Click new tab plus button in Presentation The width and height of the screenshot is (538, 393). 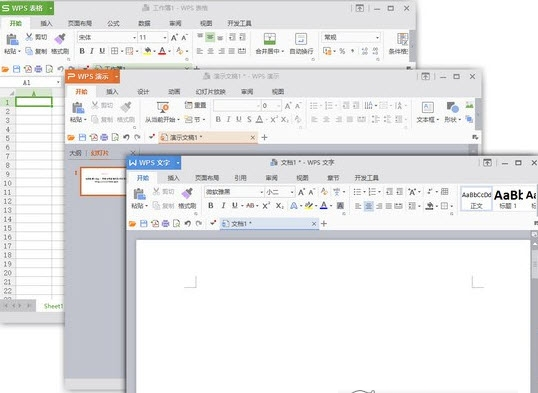264,137
